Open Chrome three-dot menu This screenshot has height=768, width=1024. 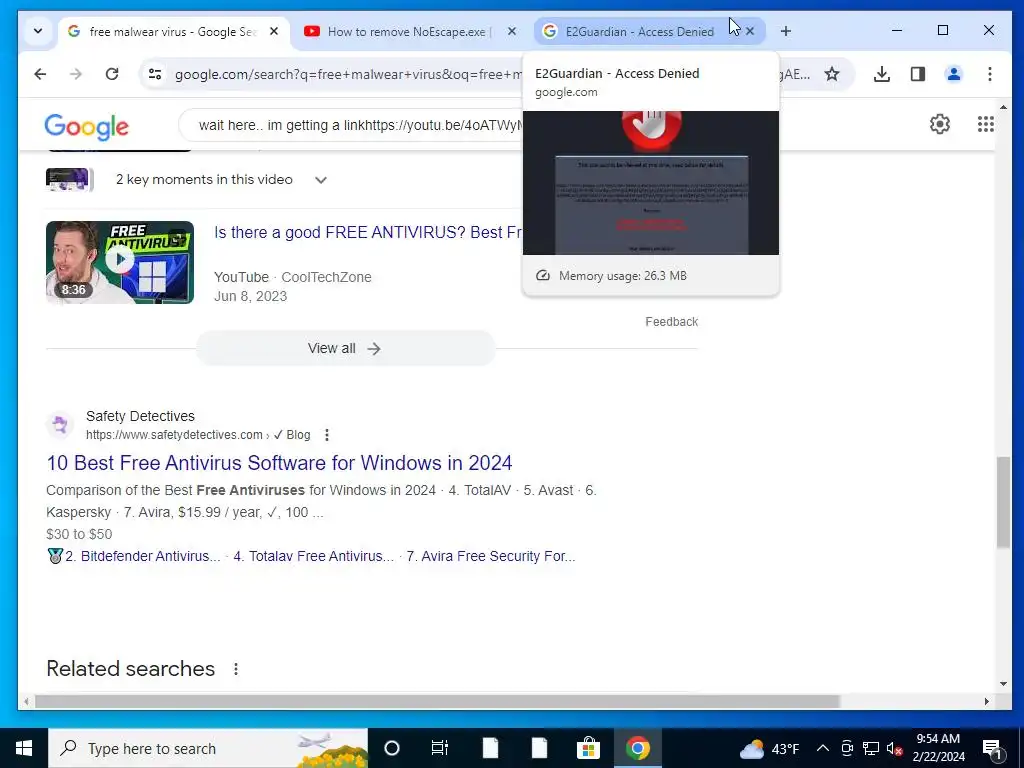pos(989,74)
